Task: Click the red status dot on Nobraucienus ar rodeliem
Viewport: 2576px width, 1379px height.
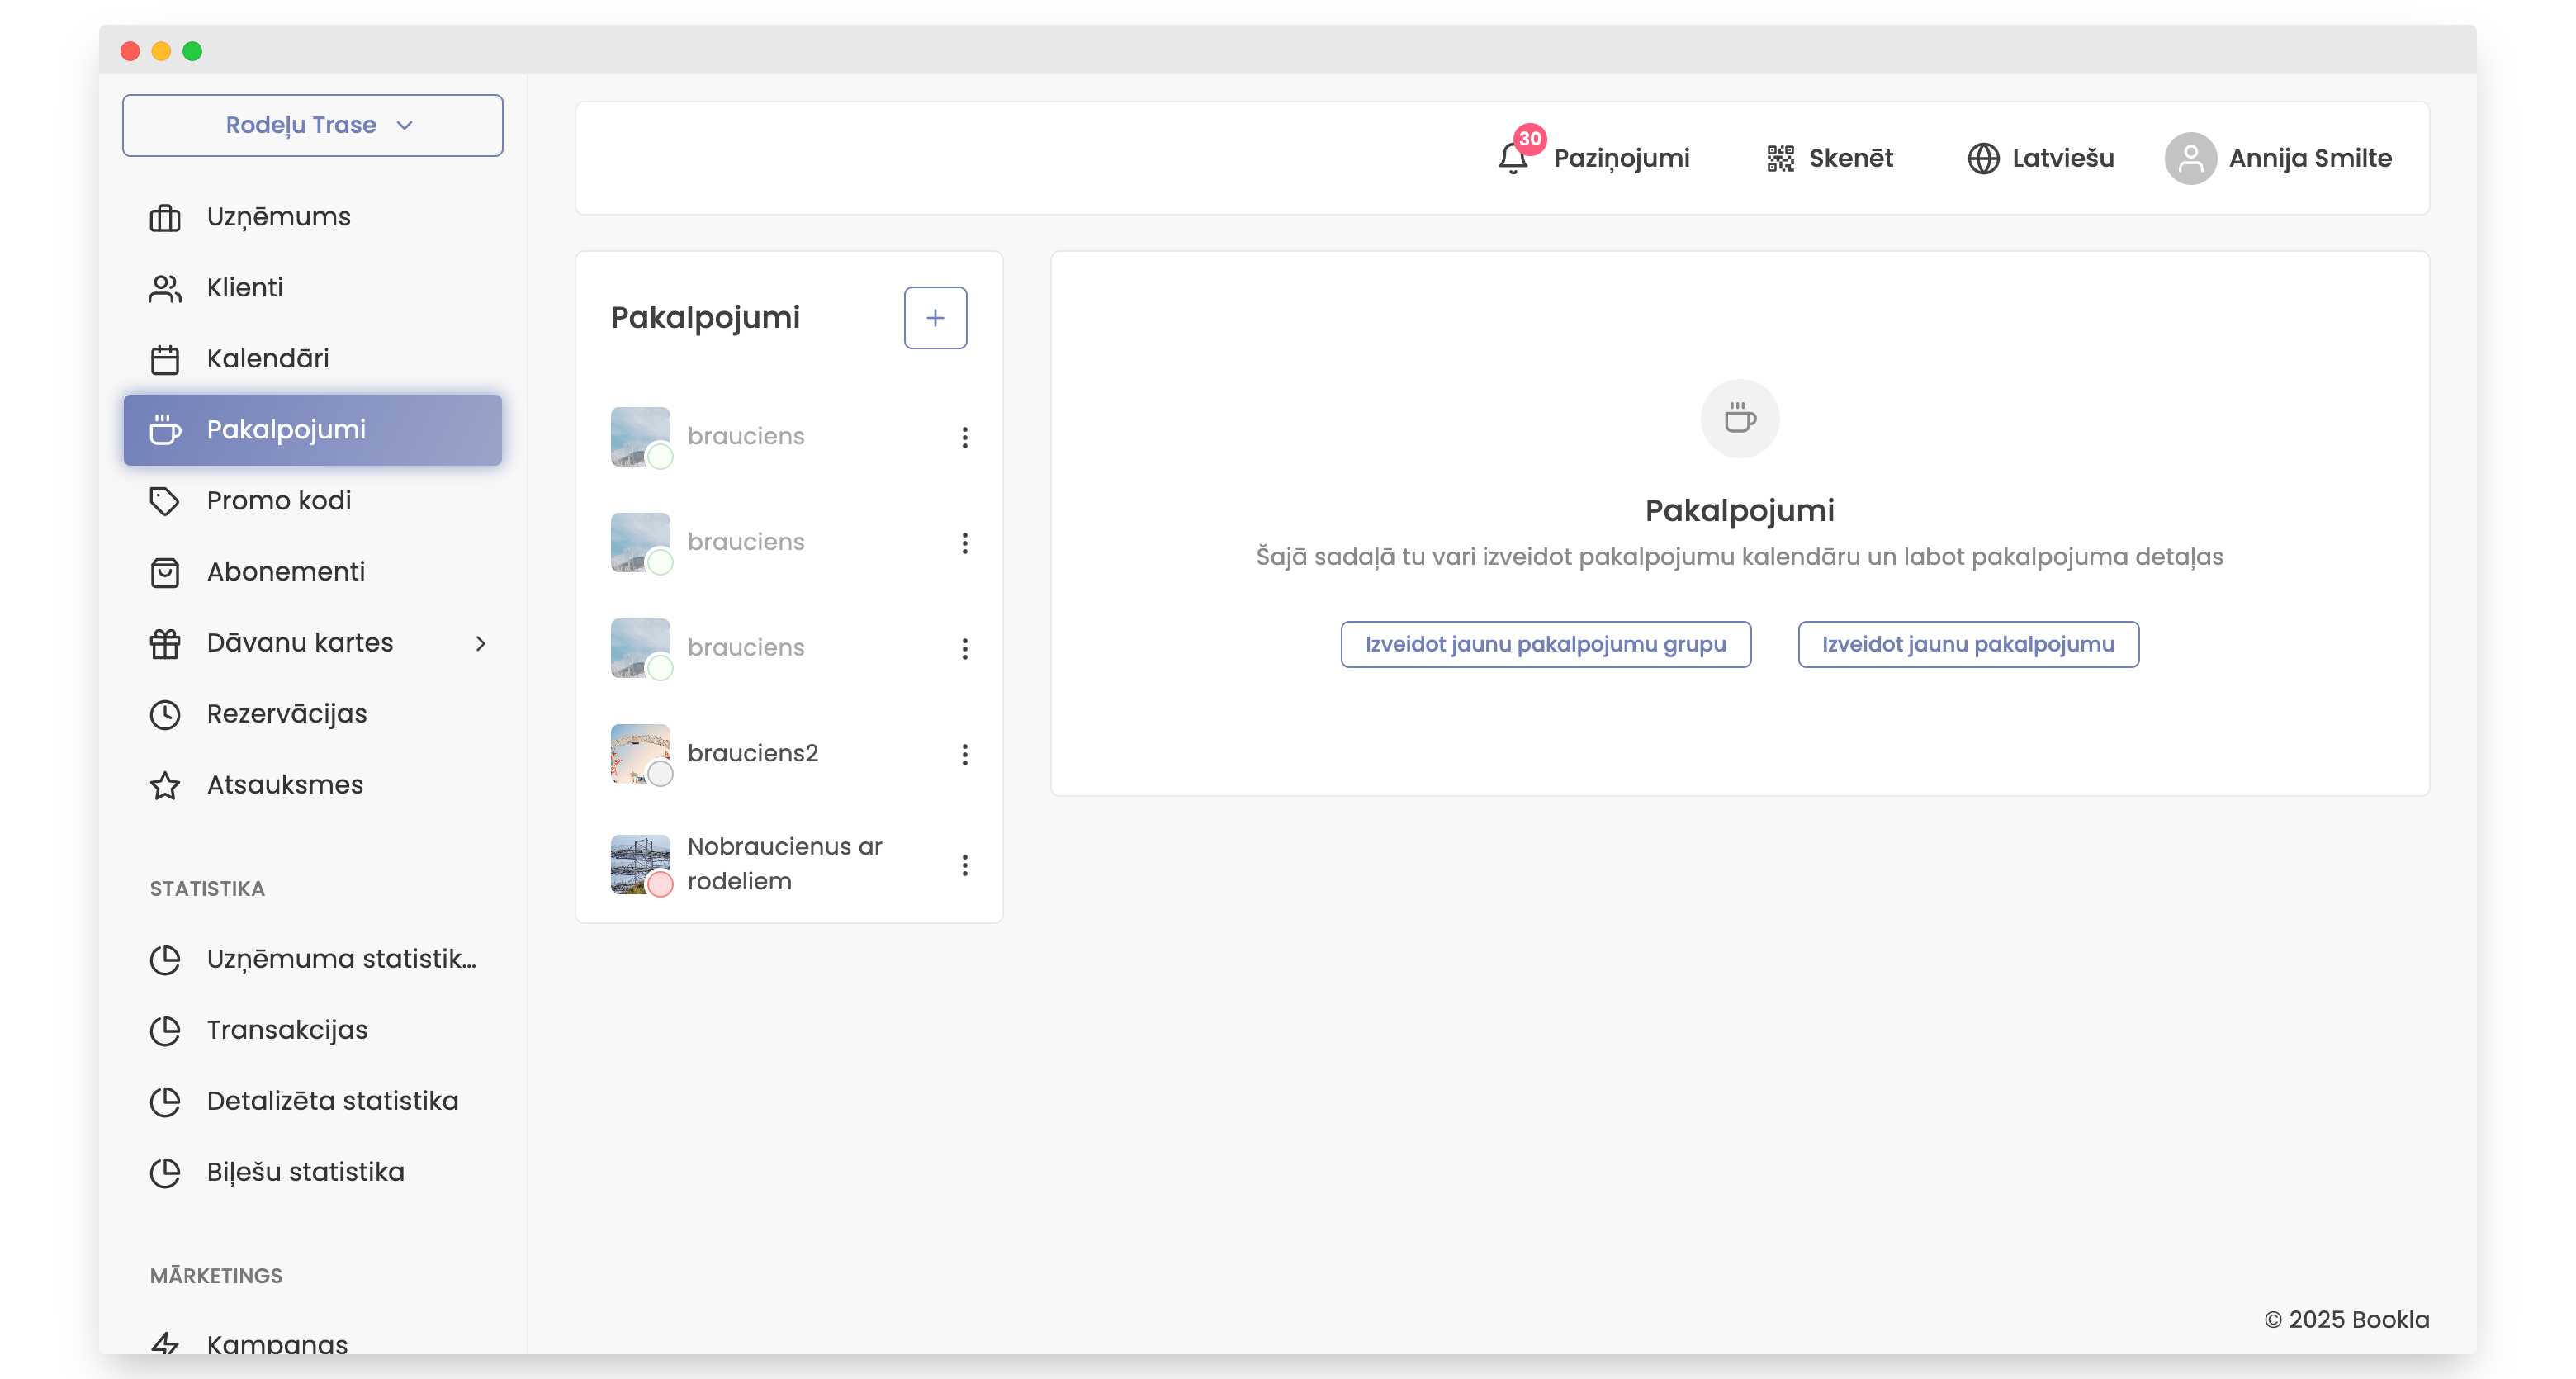Action: tap(660, 884)
